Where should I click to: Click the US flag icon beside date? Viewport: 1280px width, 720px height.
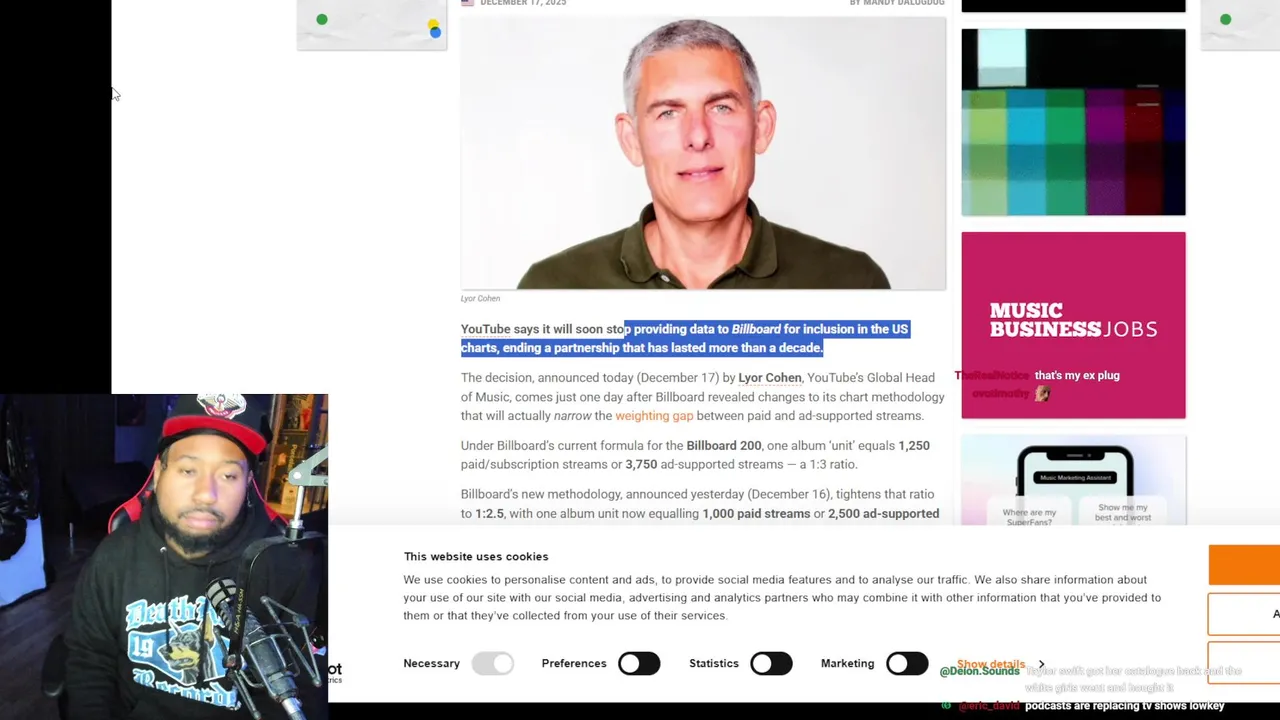click(467, 3)
